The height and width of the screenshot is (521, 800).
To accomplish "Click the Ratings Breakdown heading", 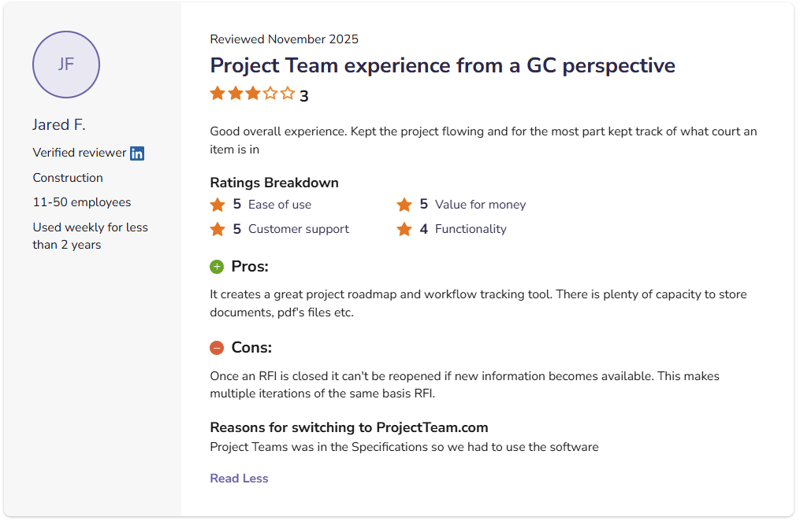I will pos(274,183).
